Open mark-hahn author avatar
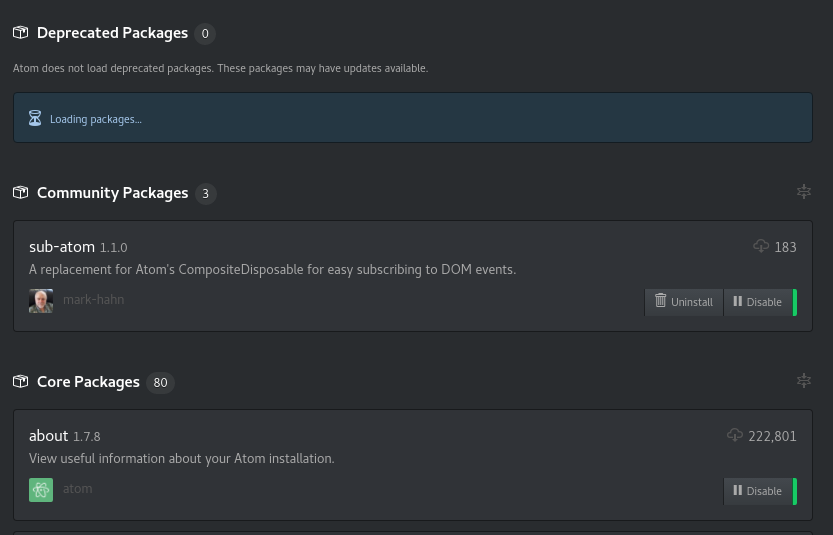833x535 pixels. [41, 301]
